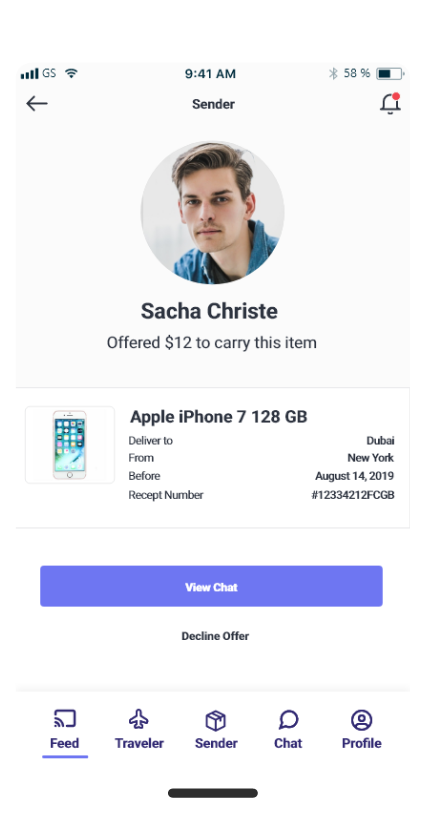This screenshot has width=427, height=820.
Task: Tap the back arrow icon
Action: click(x=37, y=104)
